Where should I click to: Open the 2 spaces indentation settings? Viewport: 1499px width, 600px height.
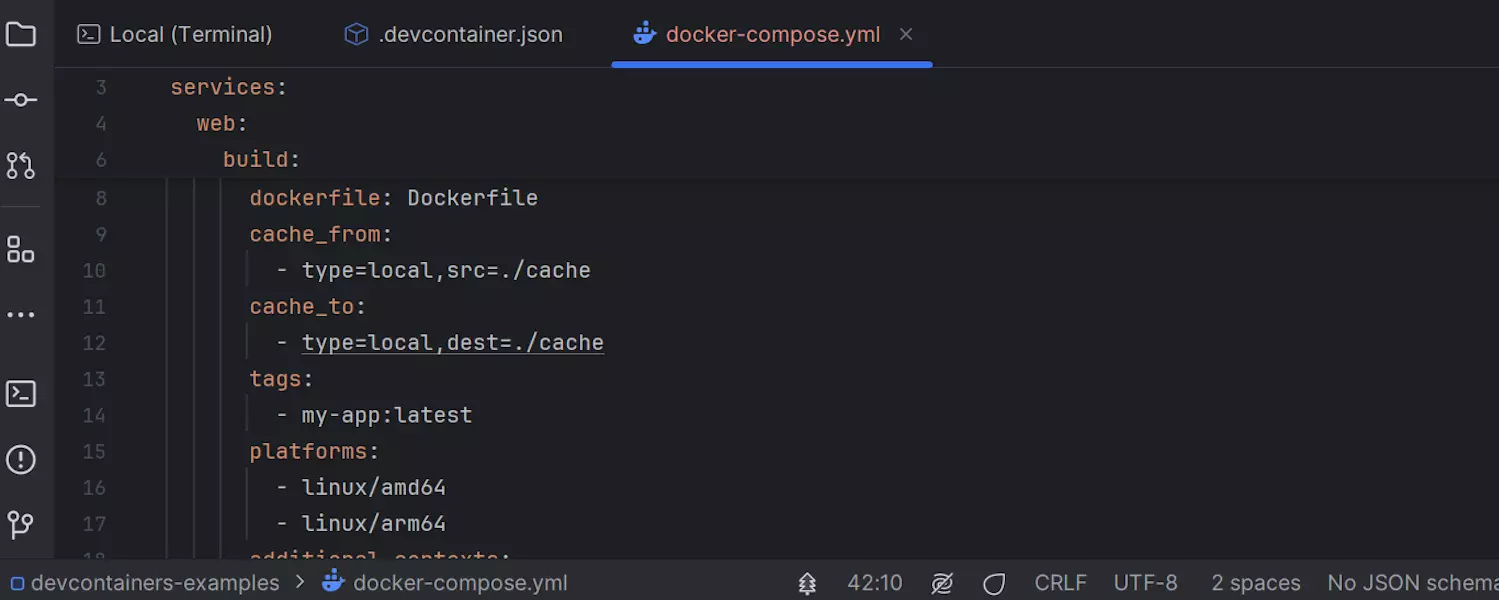1255,583
